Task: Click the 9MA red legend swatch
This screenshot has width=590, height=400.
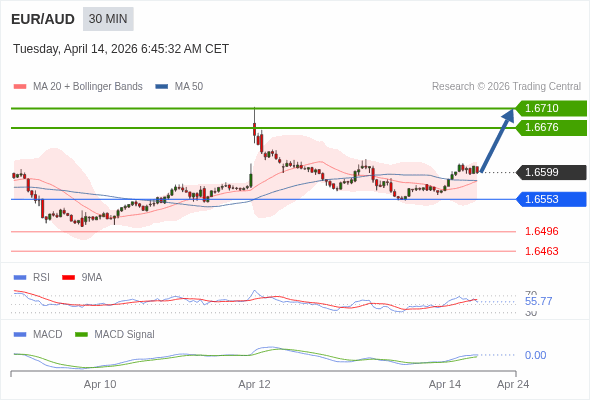Action: (68, 278)
